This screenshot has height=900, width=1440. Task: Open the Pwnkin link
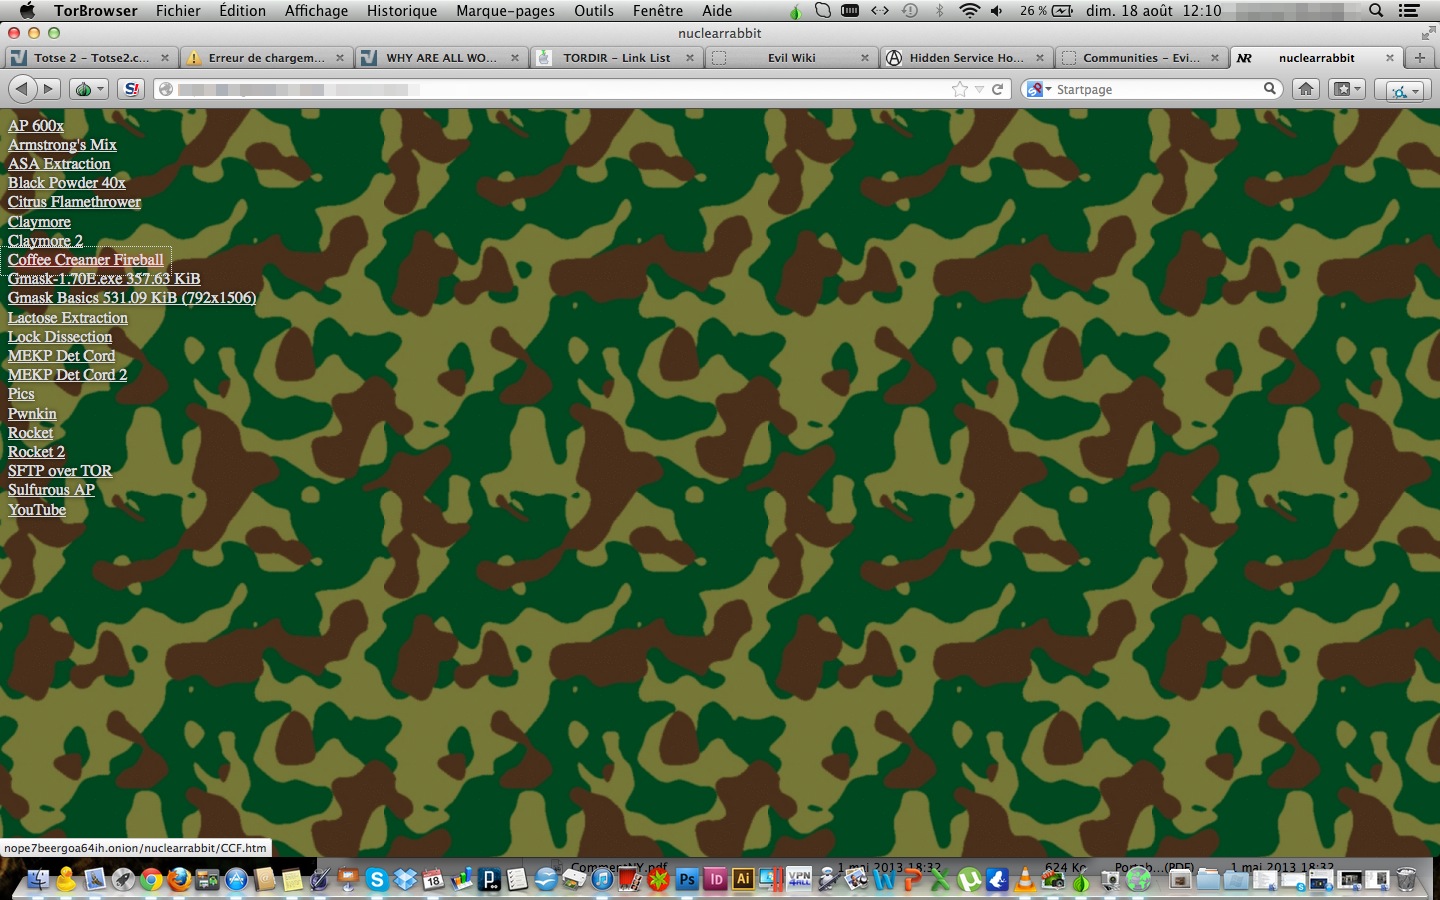[x=32, y=413]
